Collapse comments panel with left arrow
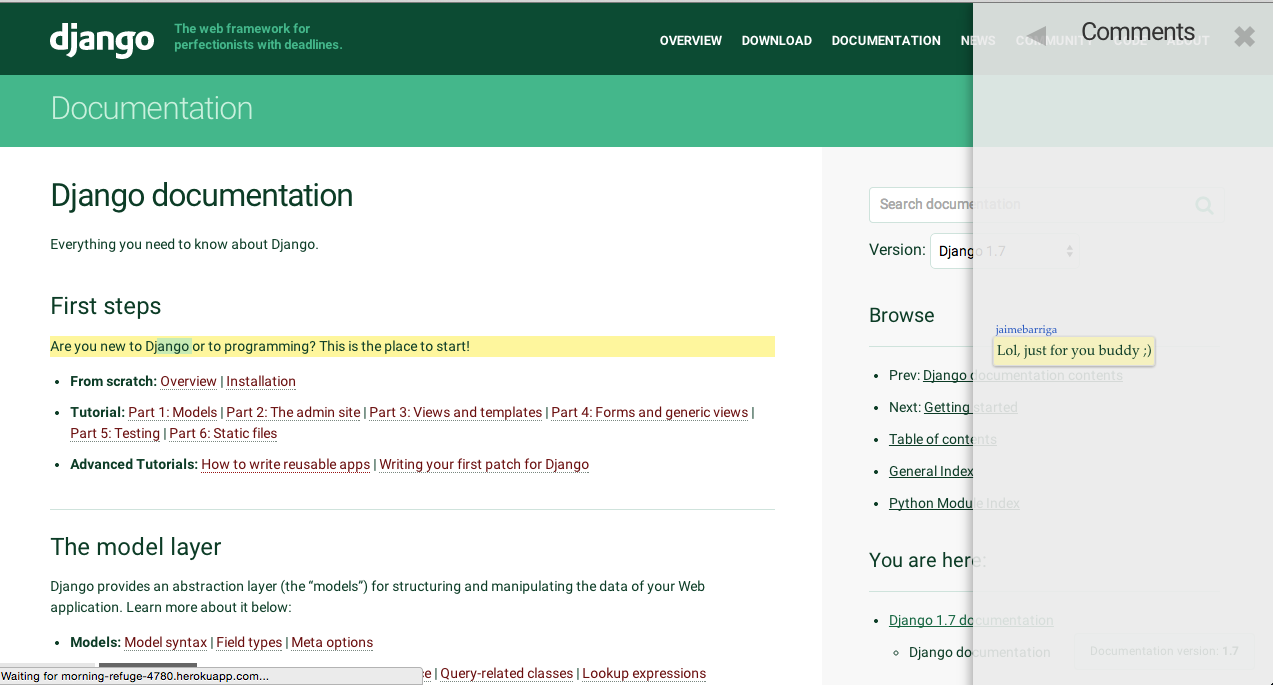Screen dimensions: 1273x685 point(1036,36)
